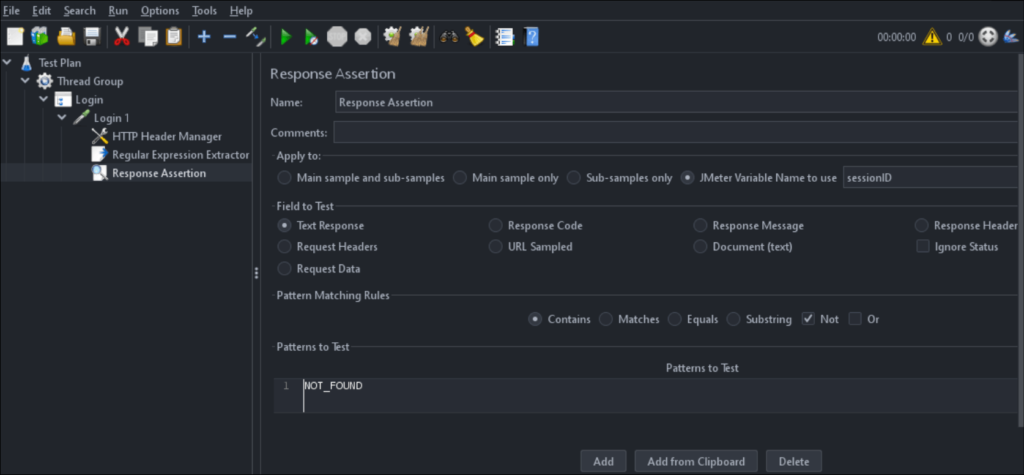Click the Save disk icon
Screen dimensions: 1024x475
[x=92, y=37]
